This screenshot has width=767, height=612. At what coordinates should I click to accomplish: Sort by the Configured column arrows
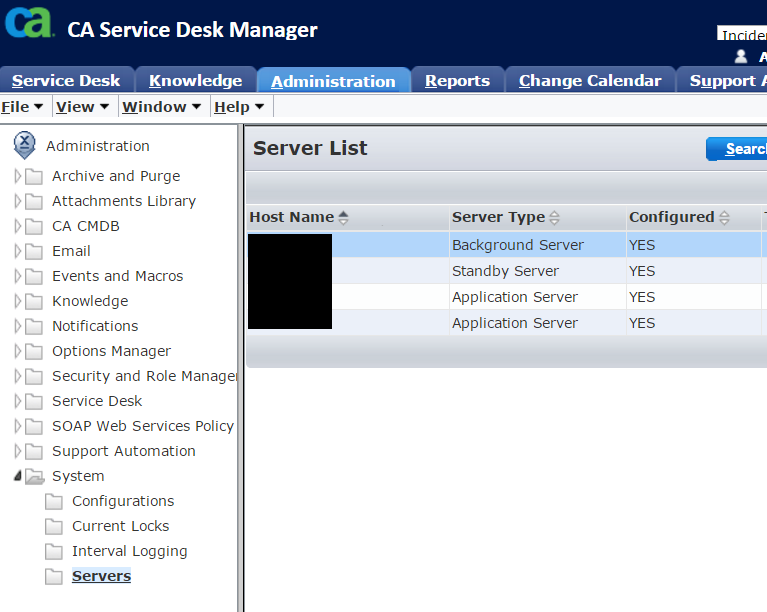[725, 217]
